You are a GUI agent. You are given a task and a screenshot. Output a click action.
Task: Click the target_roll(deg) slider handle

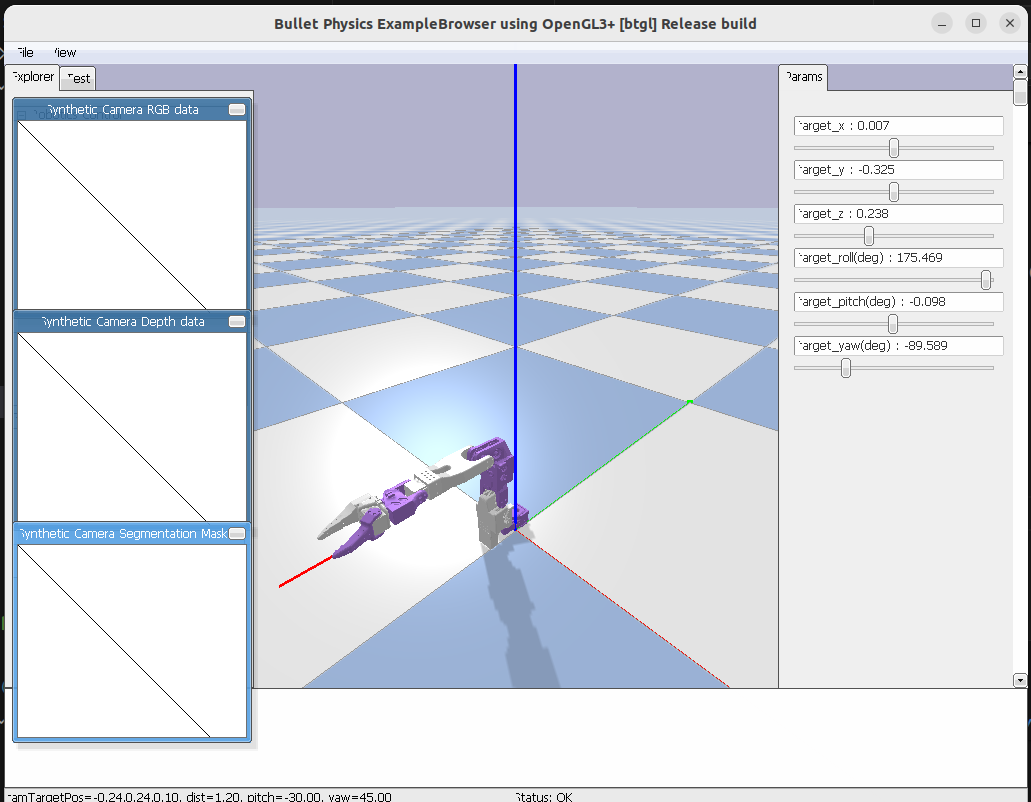point(986,280)
